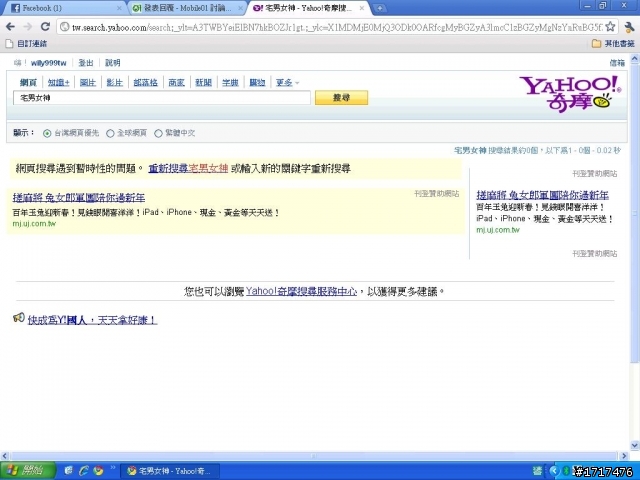The height and width of the screenshot is (480, 640).
Task: Expand the 更多 dropdown menu
Action: 287,82
